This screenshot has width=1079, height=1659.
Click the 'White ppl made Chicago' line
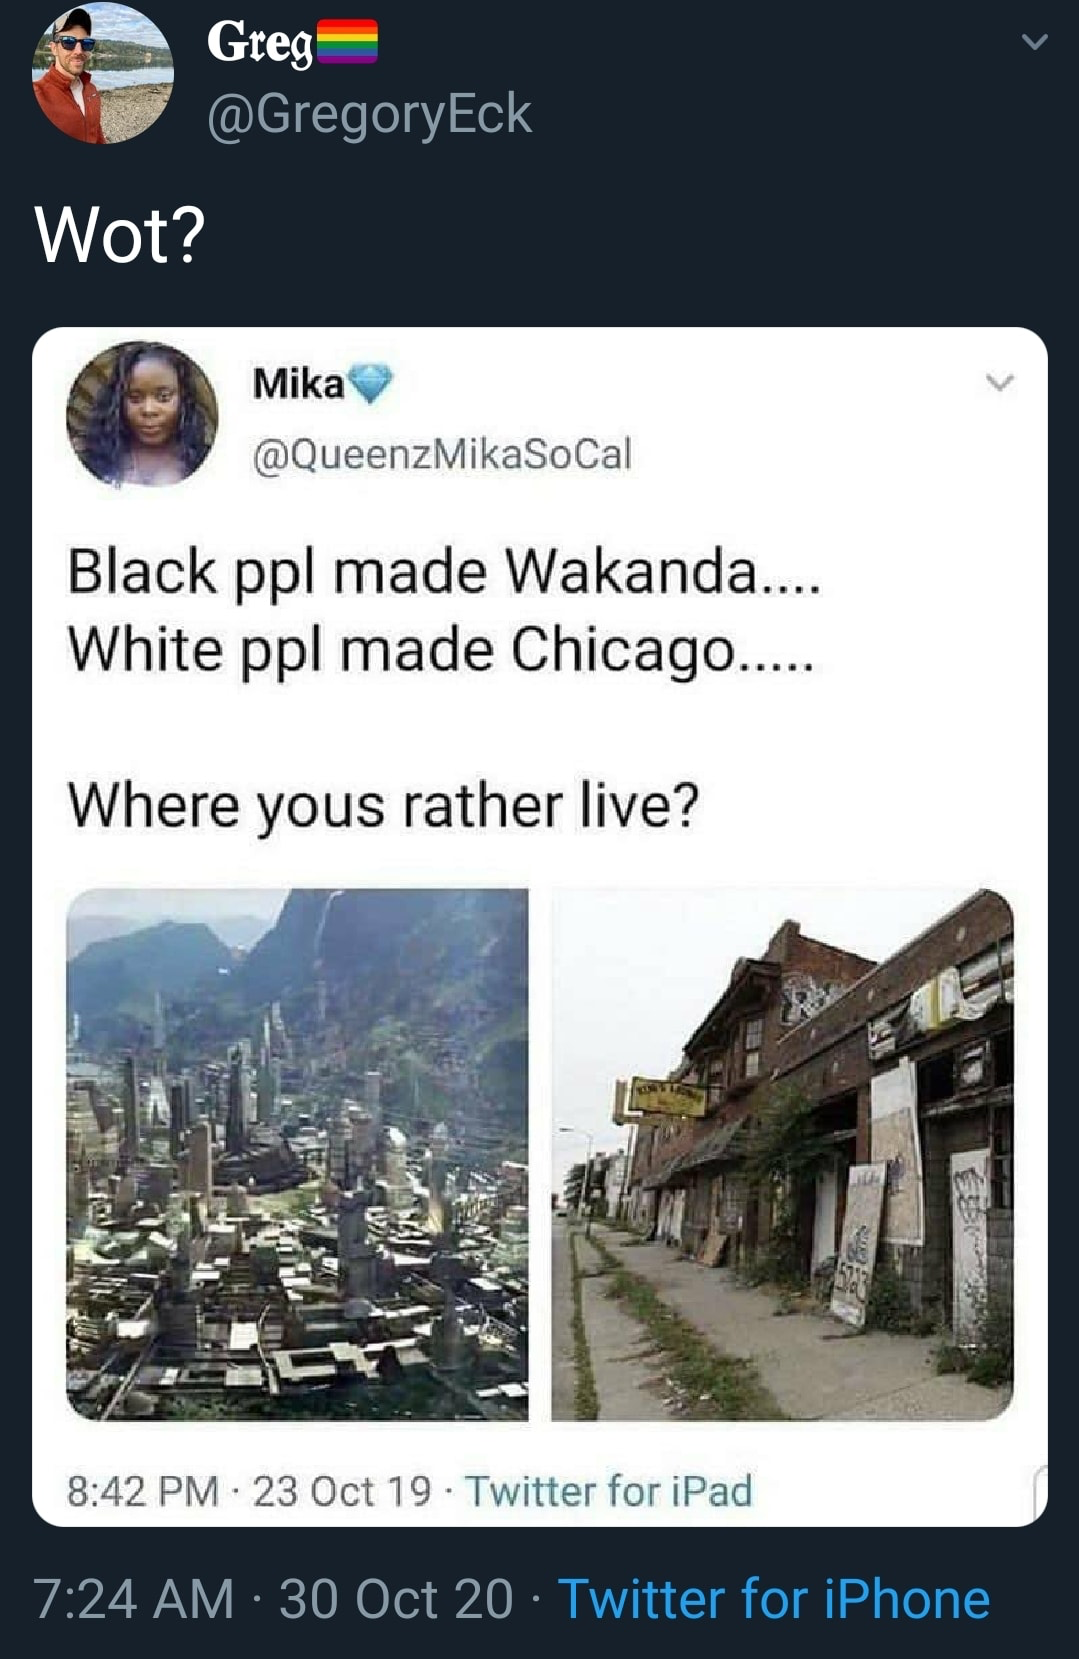[x=440, y=651]
